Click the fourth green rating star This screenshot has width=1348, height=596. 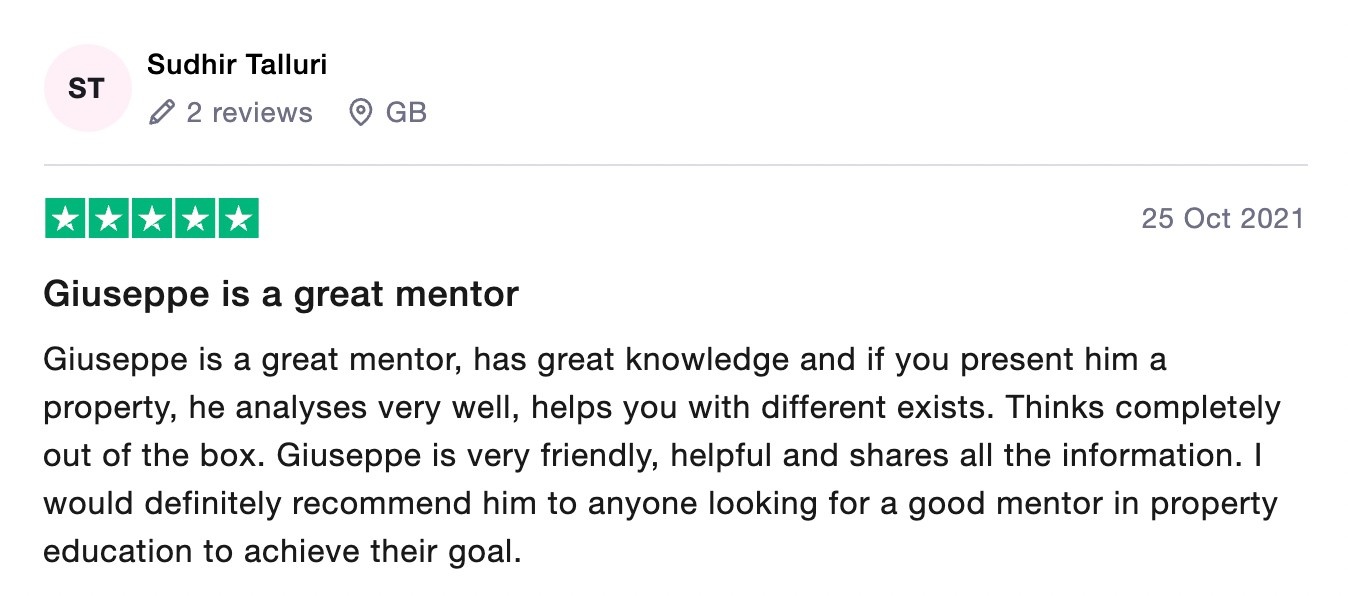(x=195, y=219)
